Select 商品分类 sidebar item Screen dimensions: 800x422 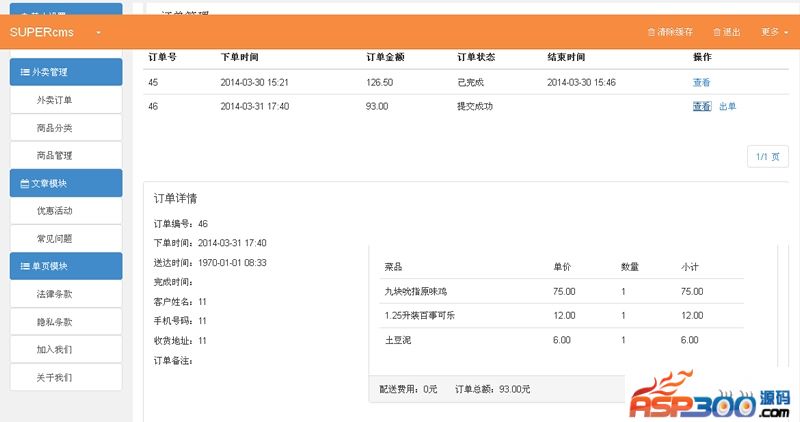point(54,128)
